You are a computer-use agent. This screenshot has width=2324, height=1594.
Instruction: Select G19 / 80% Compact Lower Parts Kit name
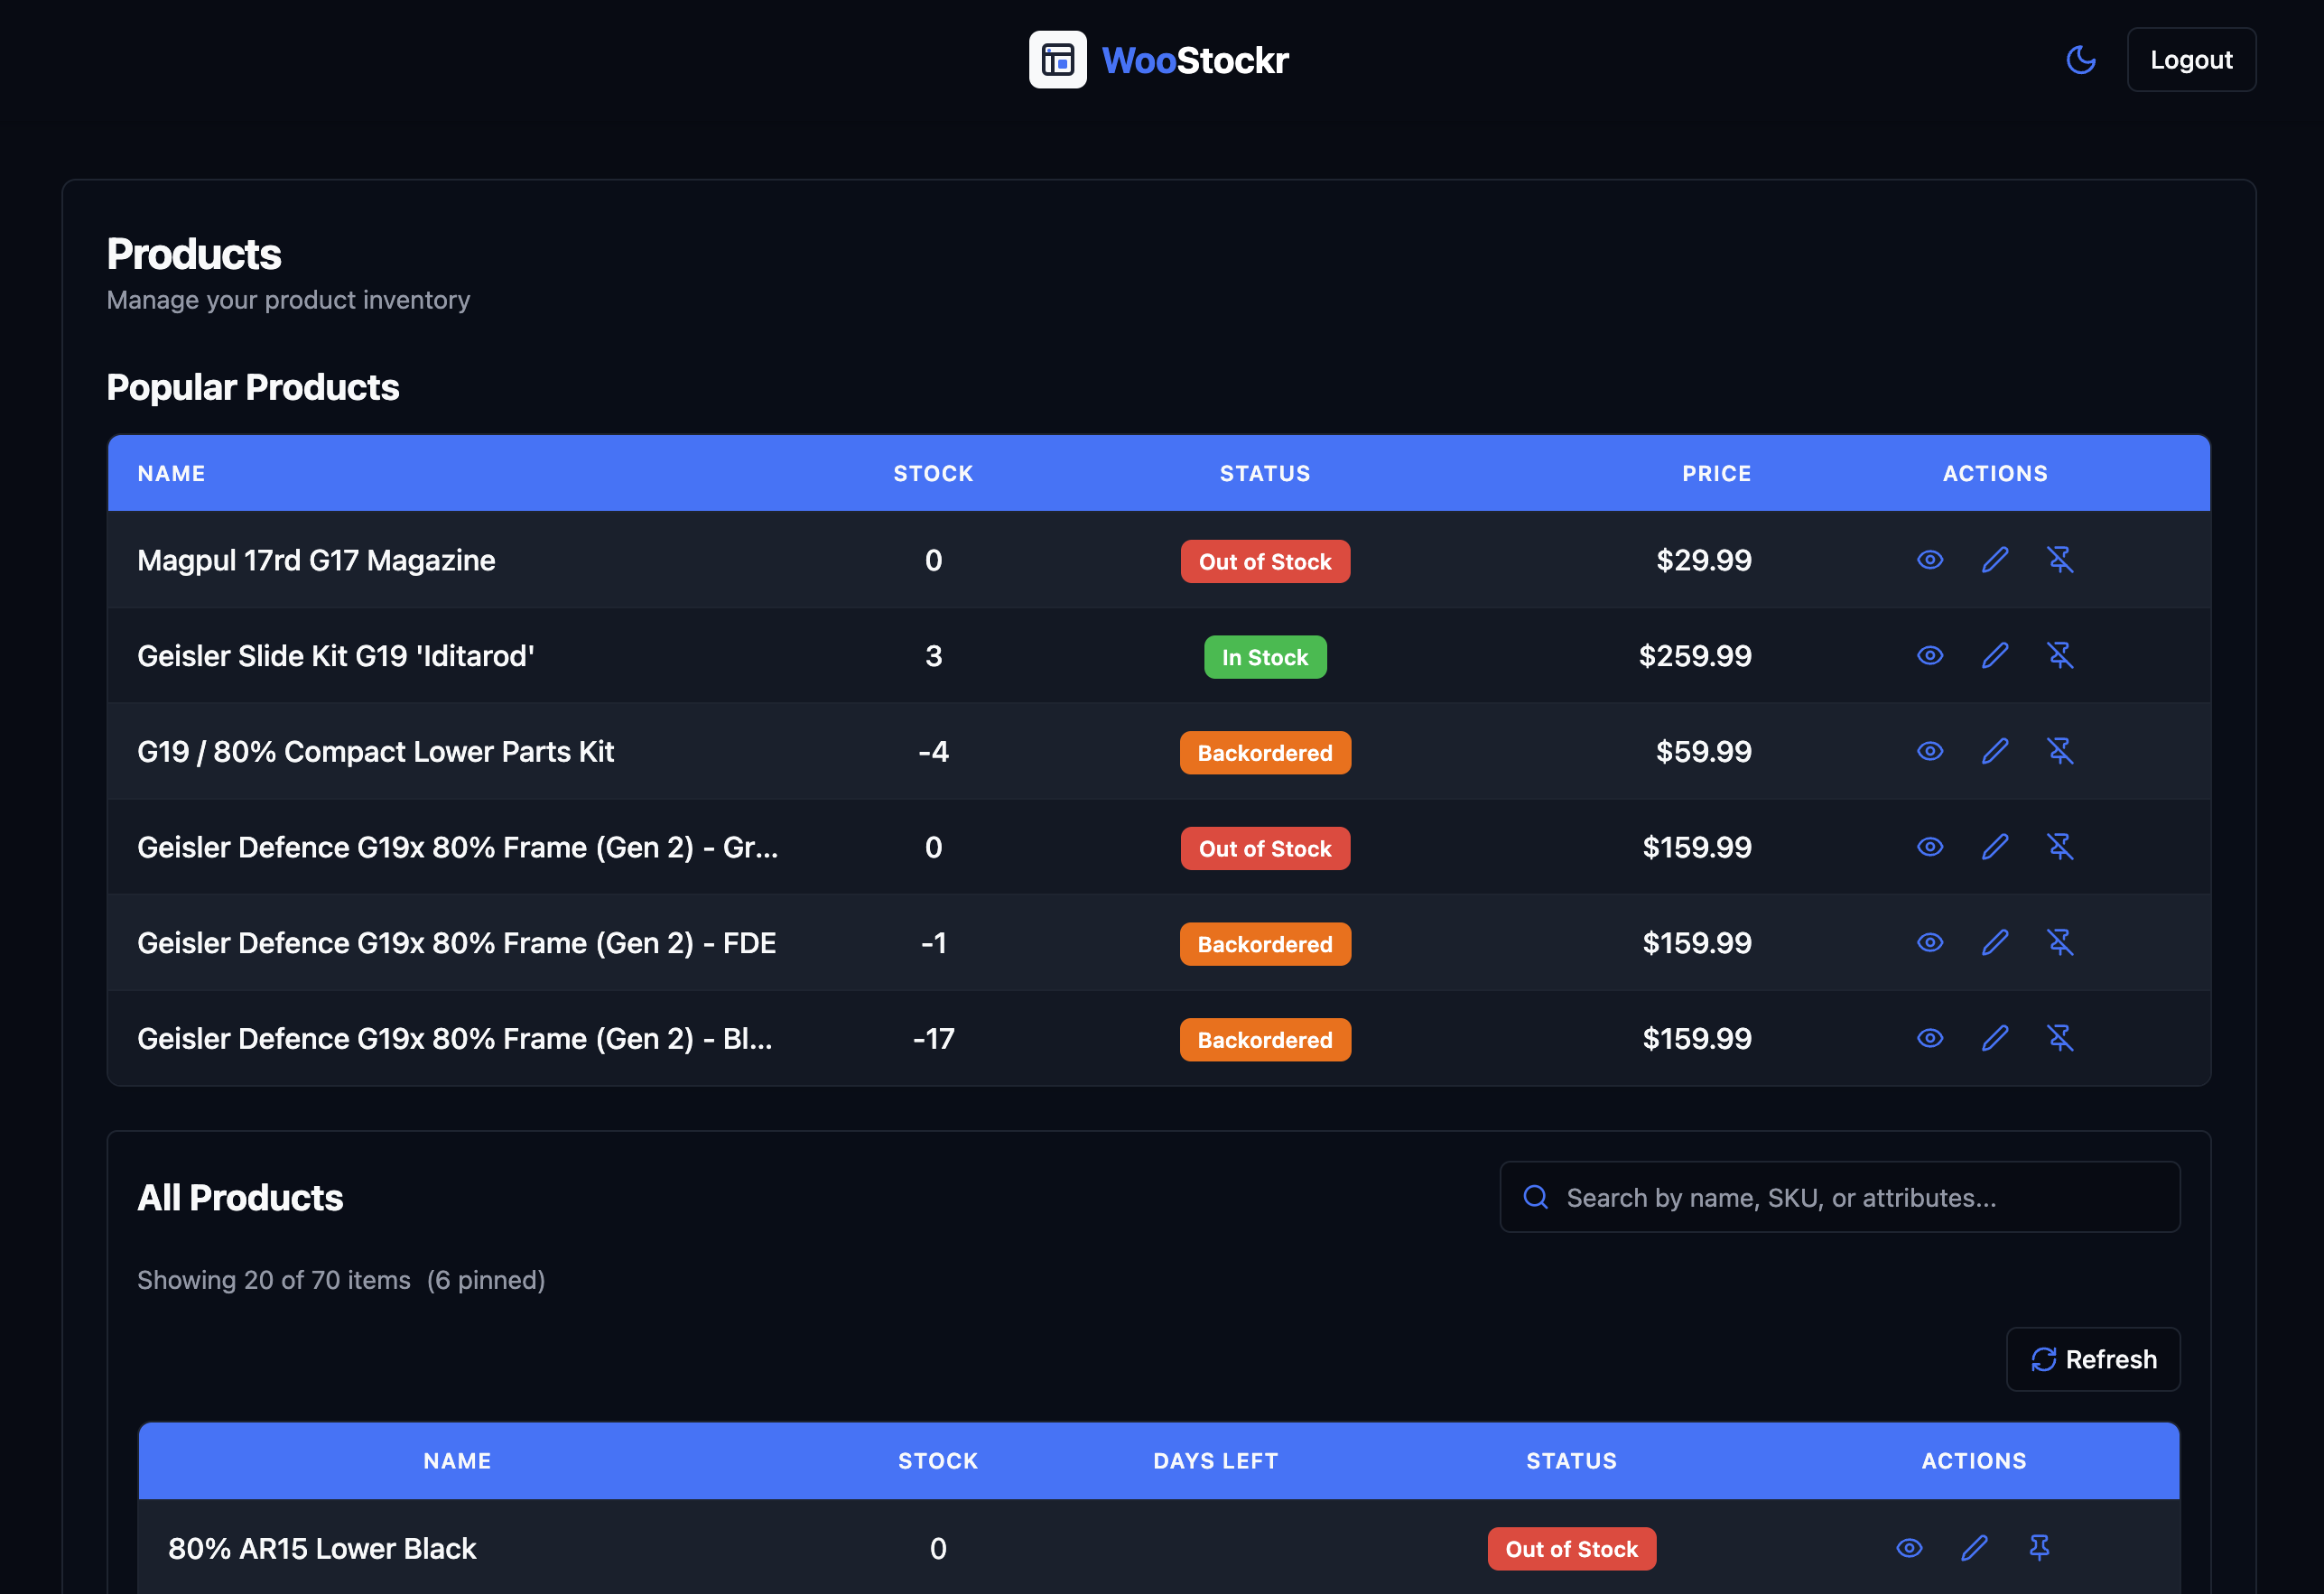tap(375, 752)
